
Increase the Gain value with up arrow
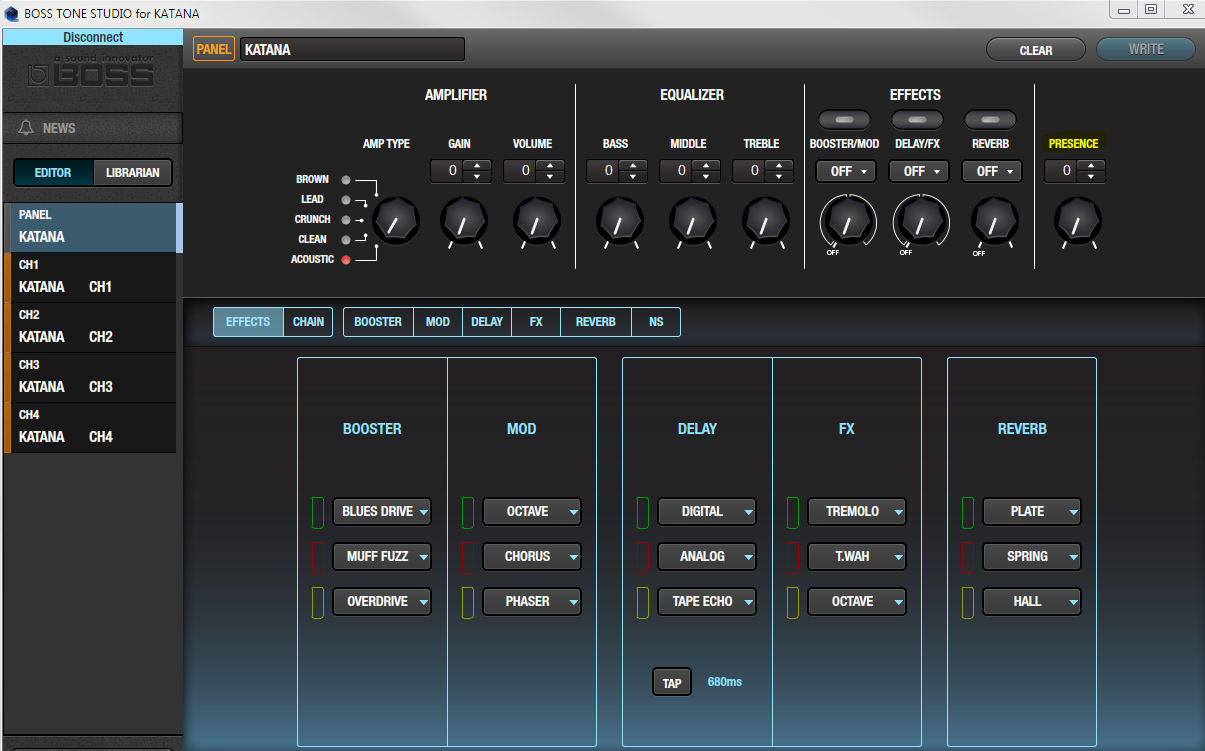pyautogui.click(x=476, y=165)
